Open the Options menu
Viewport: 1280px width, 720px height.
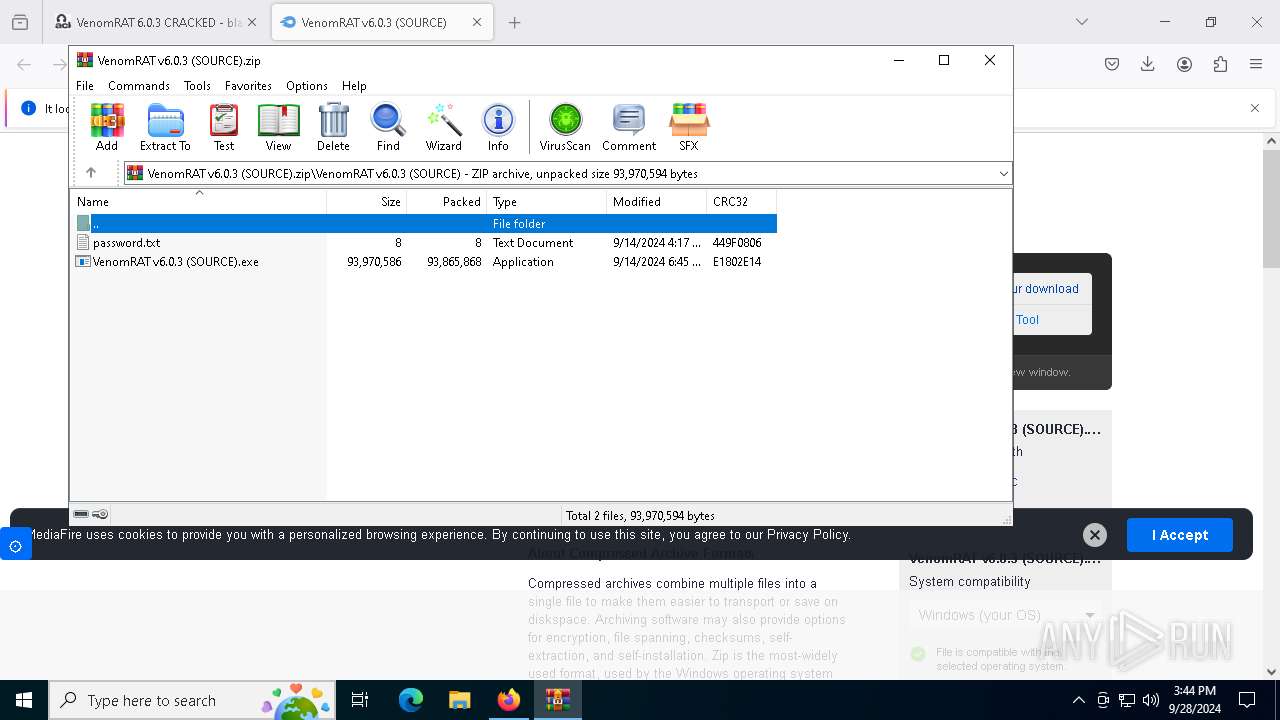click(307, 86)
